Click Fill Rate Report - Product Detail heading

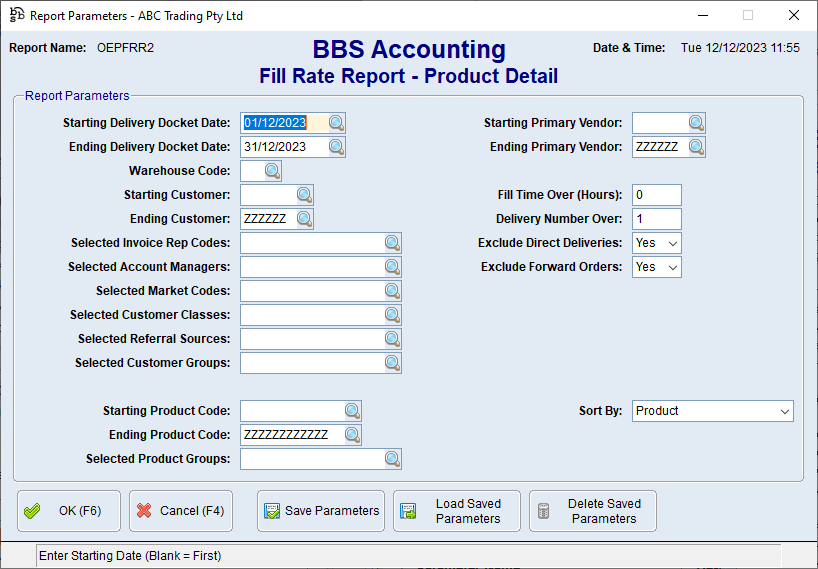(x=408, y=76)
